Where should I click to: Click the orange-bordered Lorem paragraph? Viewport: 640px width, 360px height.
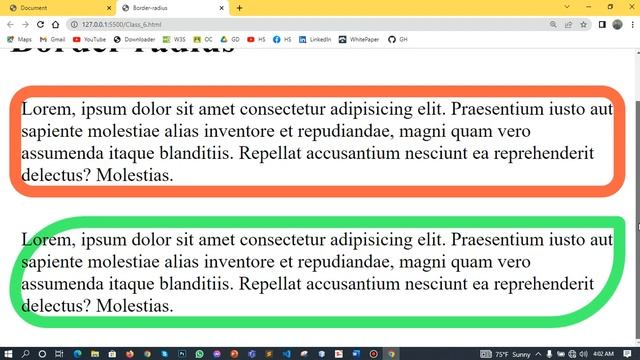pos(317,142)
